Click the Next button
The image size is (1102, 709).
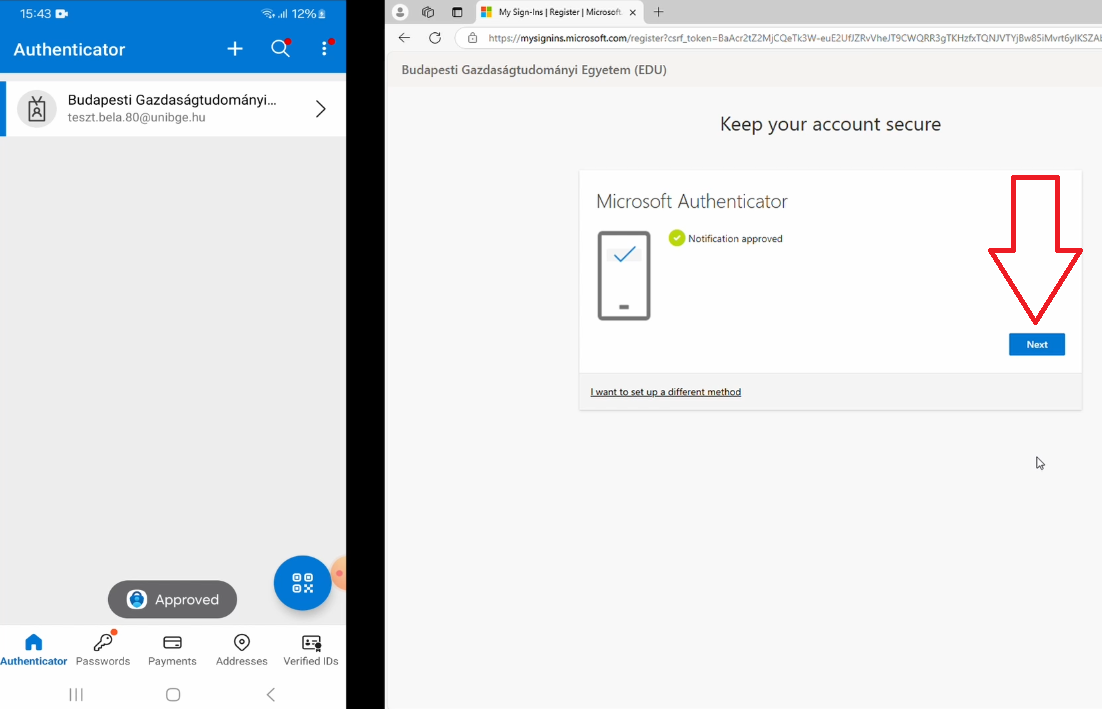(1037, 344)
